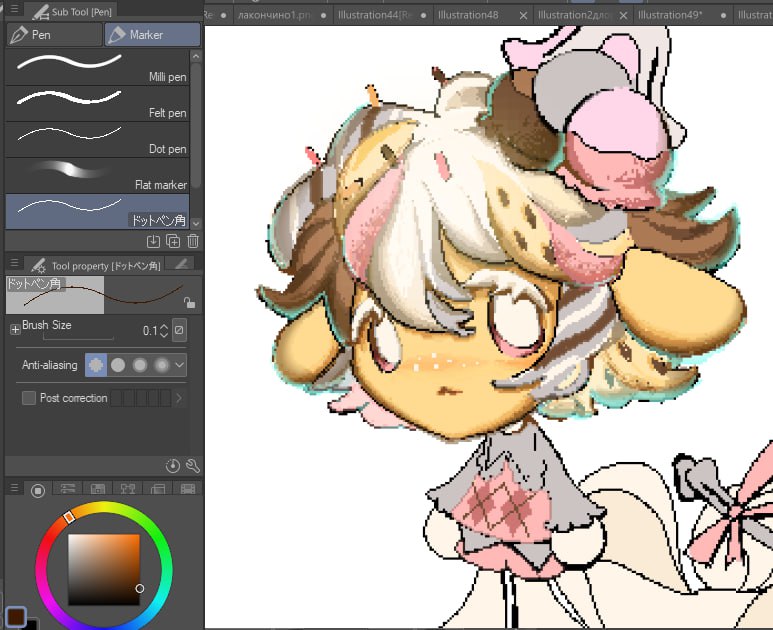Open sub tool detail wrench icon
The width and height of the screenshot is (773, 630).
coord(193,466)
